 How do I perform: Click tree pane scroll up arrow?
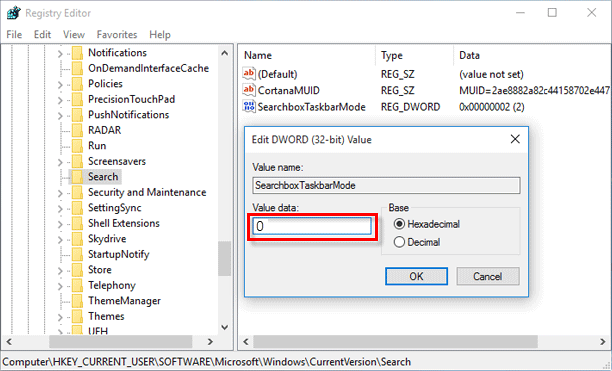coord(224,53)
